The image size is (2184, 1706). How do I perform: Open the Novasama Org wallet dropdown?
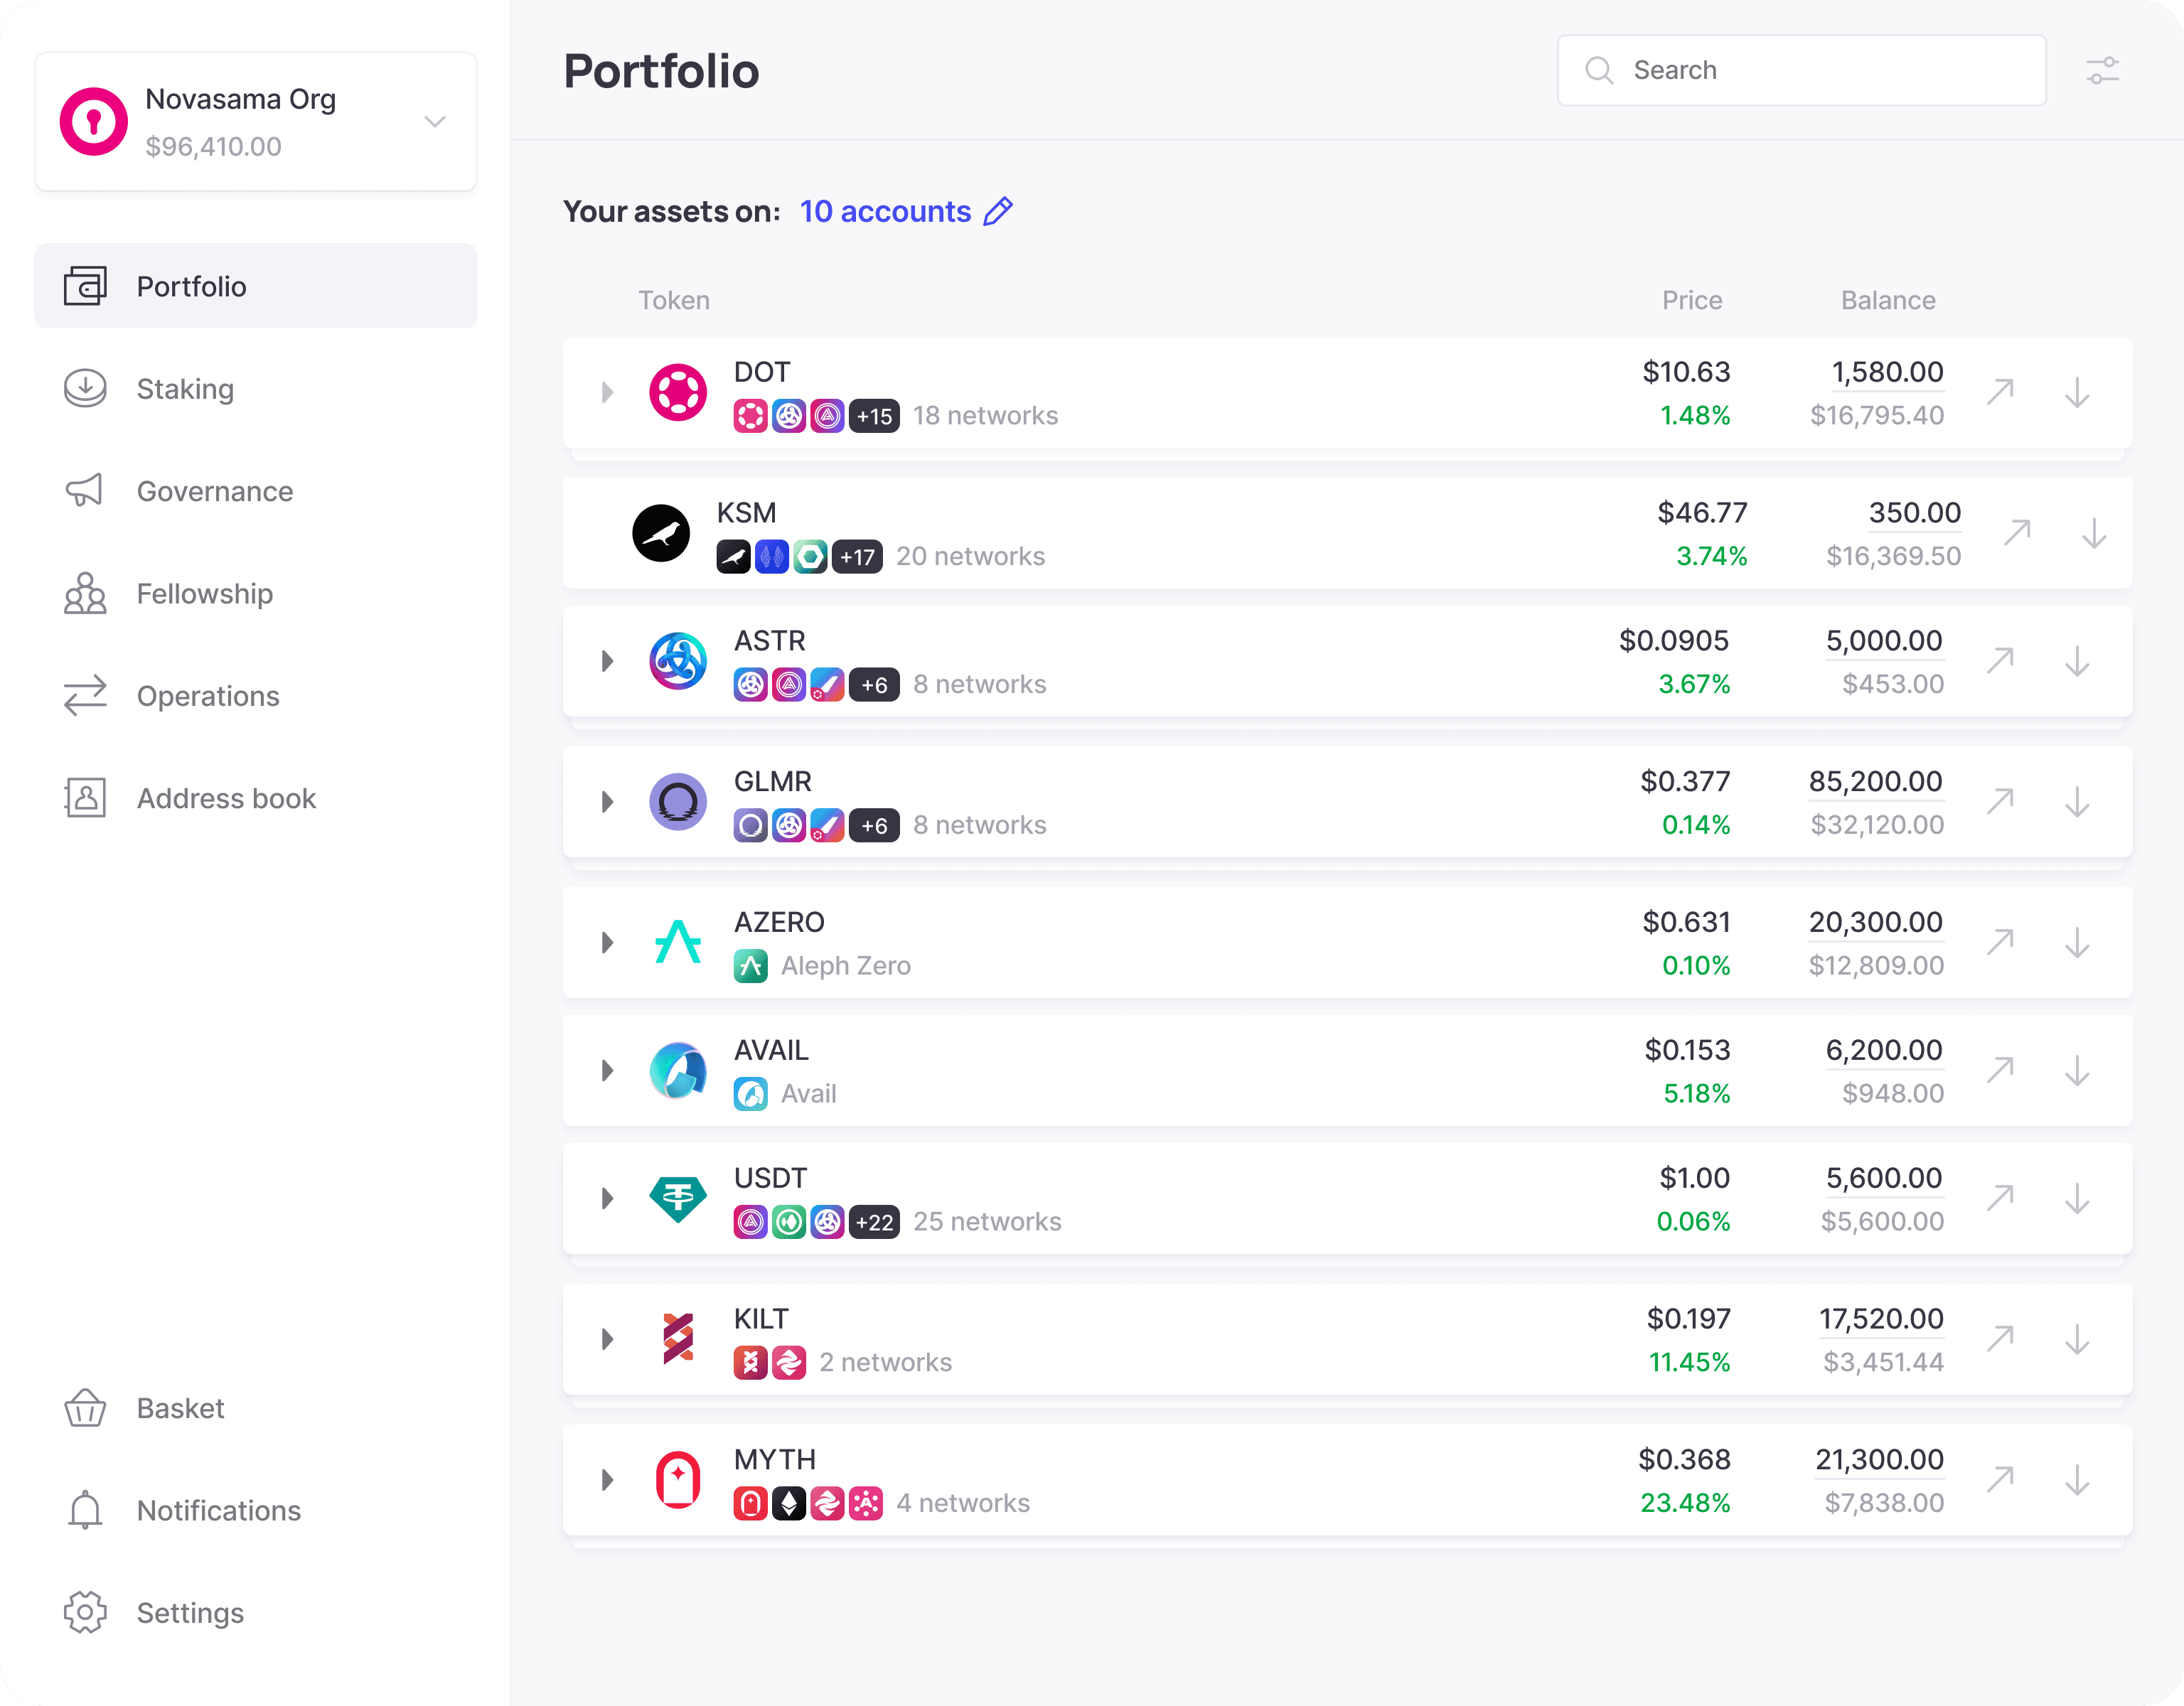click(x=434, y=122)
